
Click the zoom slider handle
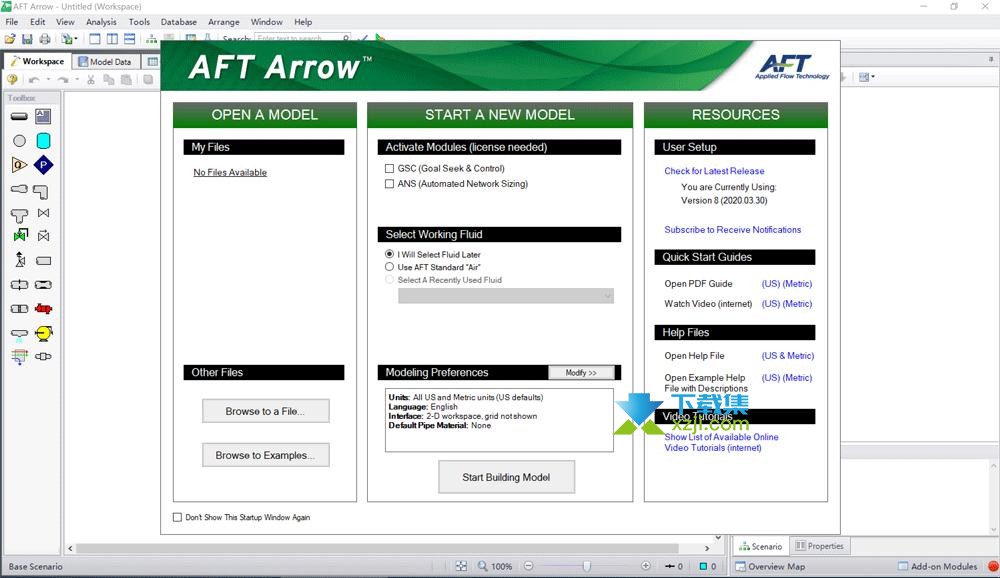coord(587,566)
